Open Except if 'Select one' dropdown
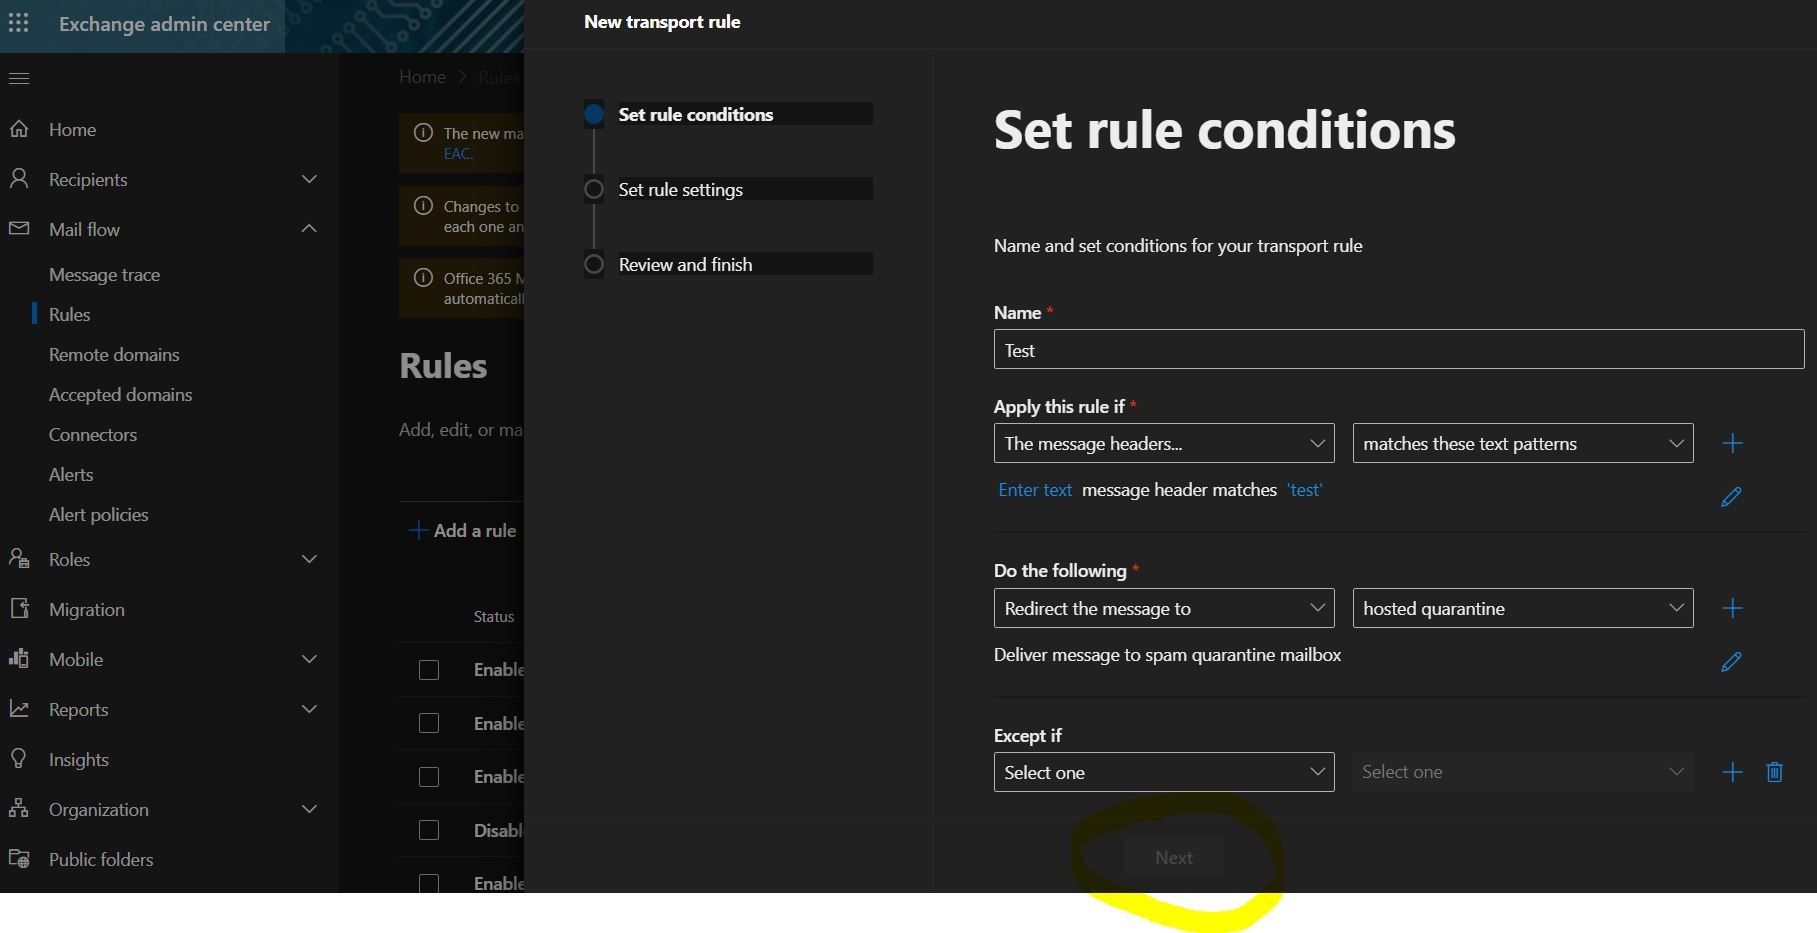 (1164, 772)
